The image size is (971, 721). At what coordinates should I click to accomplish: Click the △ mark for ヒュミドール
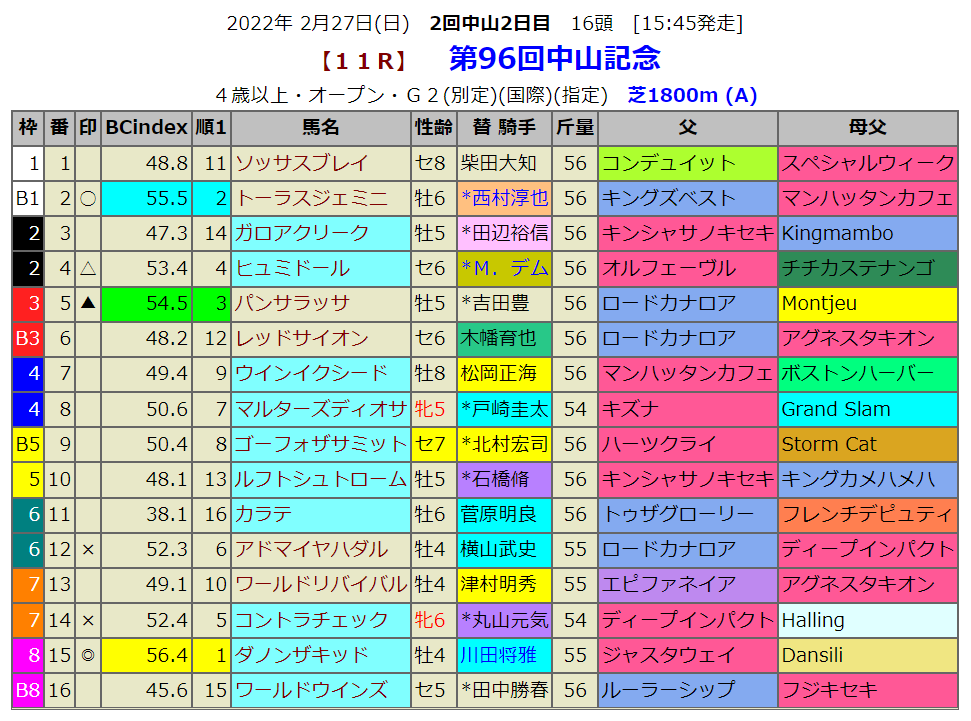pyautogui.click(x=88, y=268)
